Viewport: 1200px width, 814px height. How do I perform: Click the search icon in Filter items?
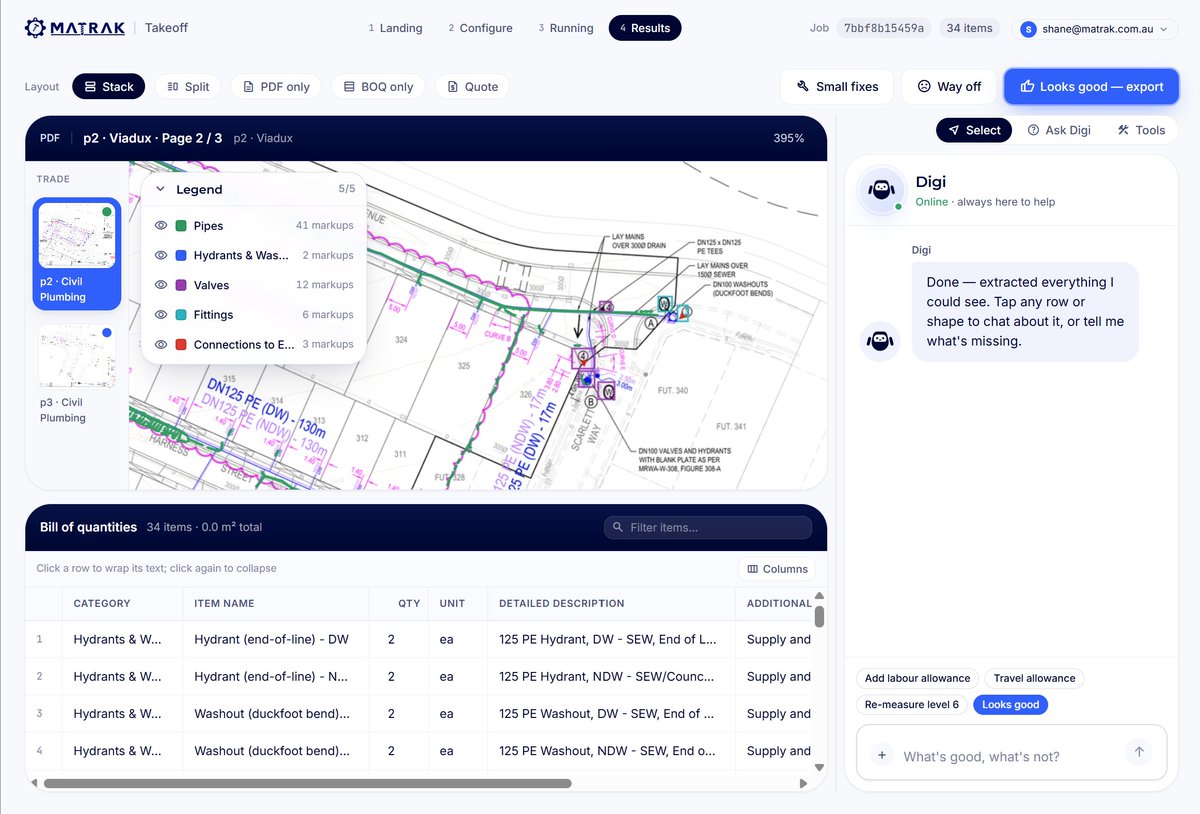pyautogui.click(x=618, y=527)
